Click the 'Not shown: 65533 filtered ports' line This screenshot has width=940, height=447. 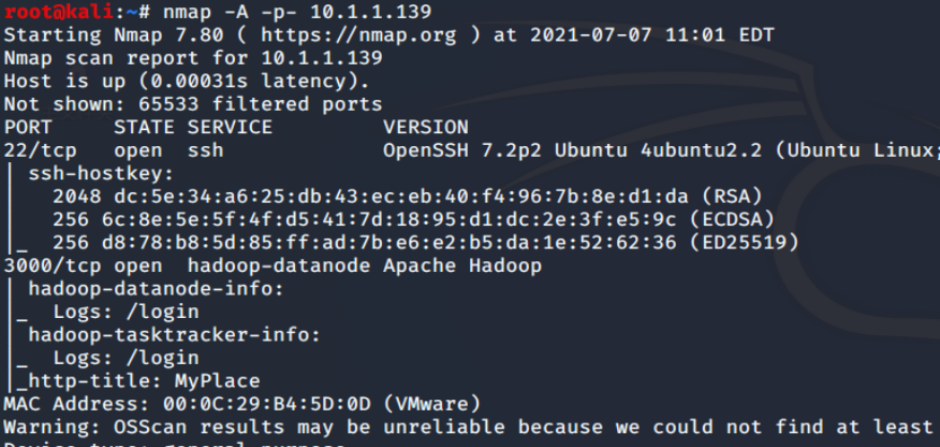(193, 104)
